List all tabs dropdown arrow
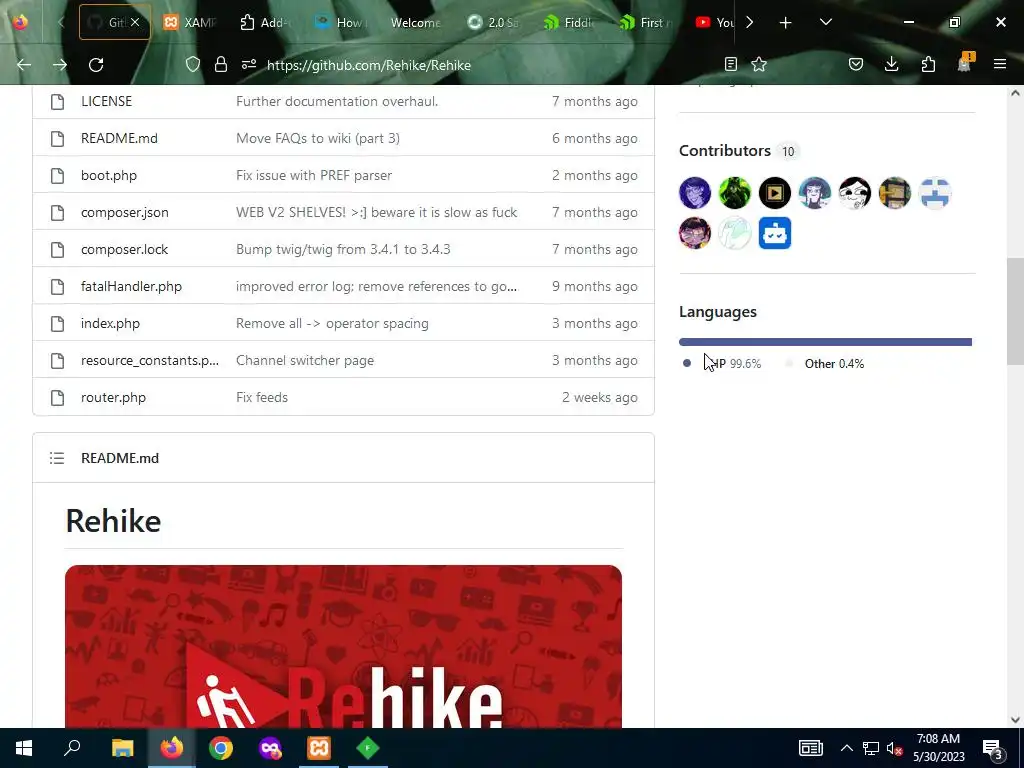The height and width of the screenshot is (768, 1024). click(x=825, y=22)
